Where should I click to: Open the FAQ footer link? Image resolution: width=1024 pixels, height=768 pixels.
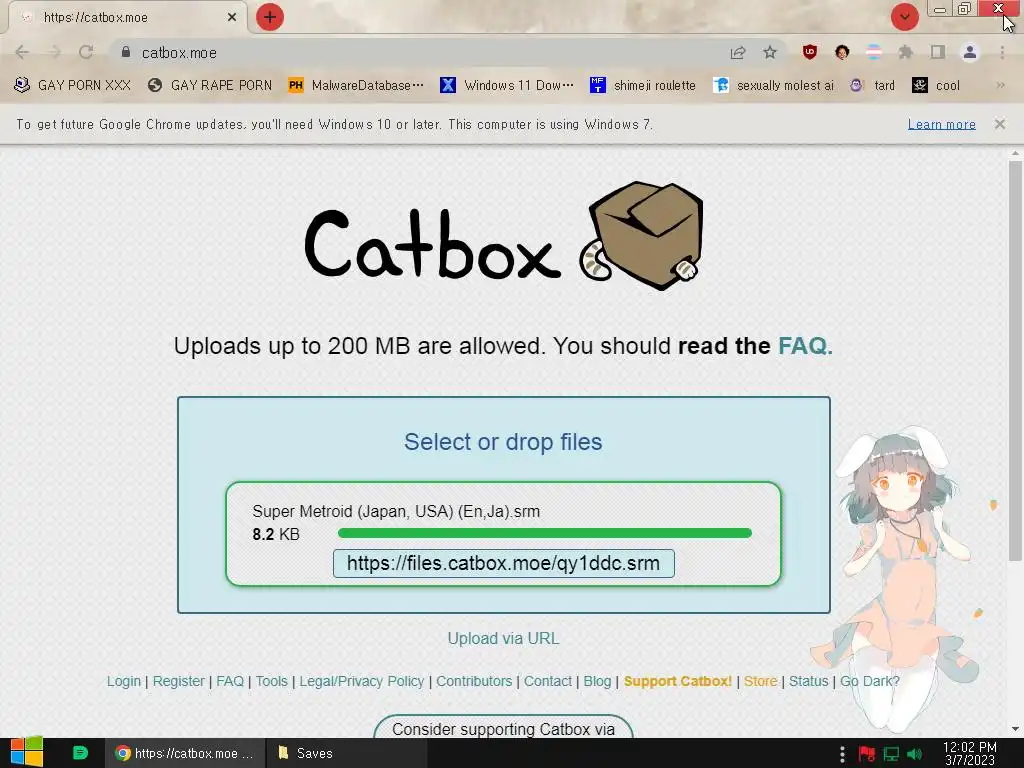click(230, 681)
